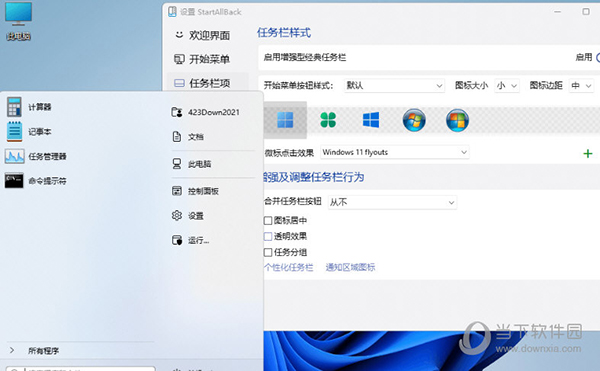Screen dimensions: 600x371
Task: Expand 所有程序 in the start menu
Action: (43, 350)
